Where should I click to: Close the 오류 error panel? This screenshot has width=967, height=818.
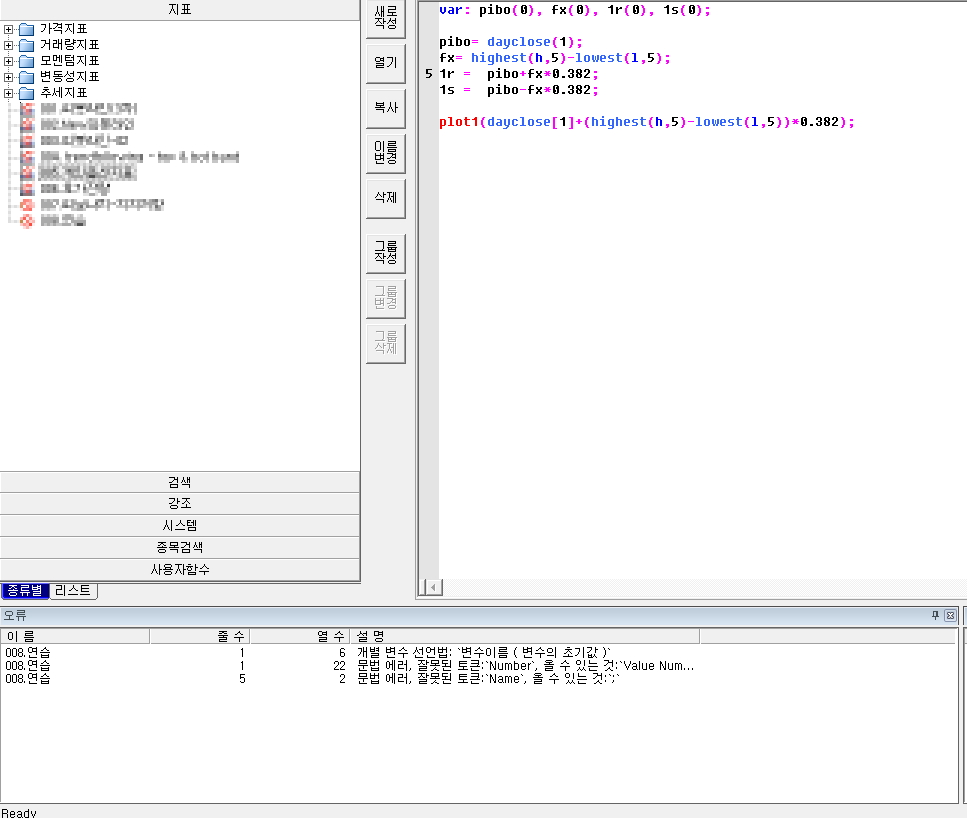(x=950, y=615)
